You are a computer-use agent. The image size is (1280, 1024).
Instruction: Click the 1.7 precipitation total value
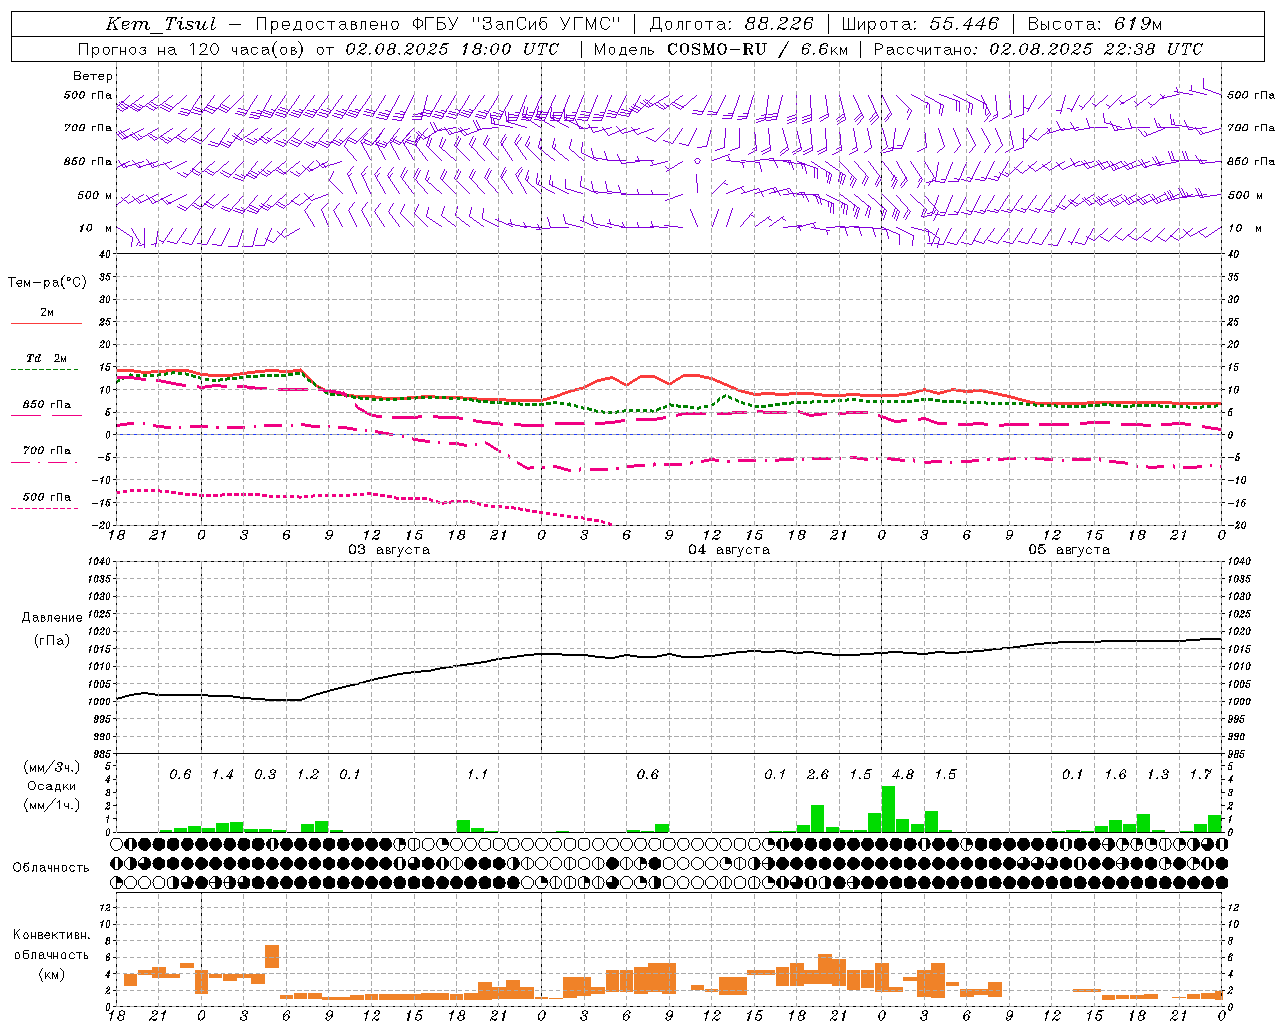pos(1201,775)
